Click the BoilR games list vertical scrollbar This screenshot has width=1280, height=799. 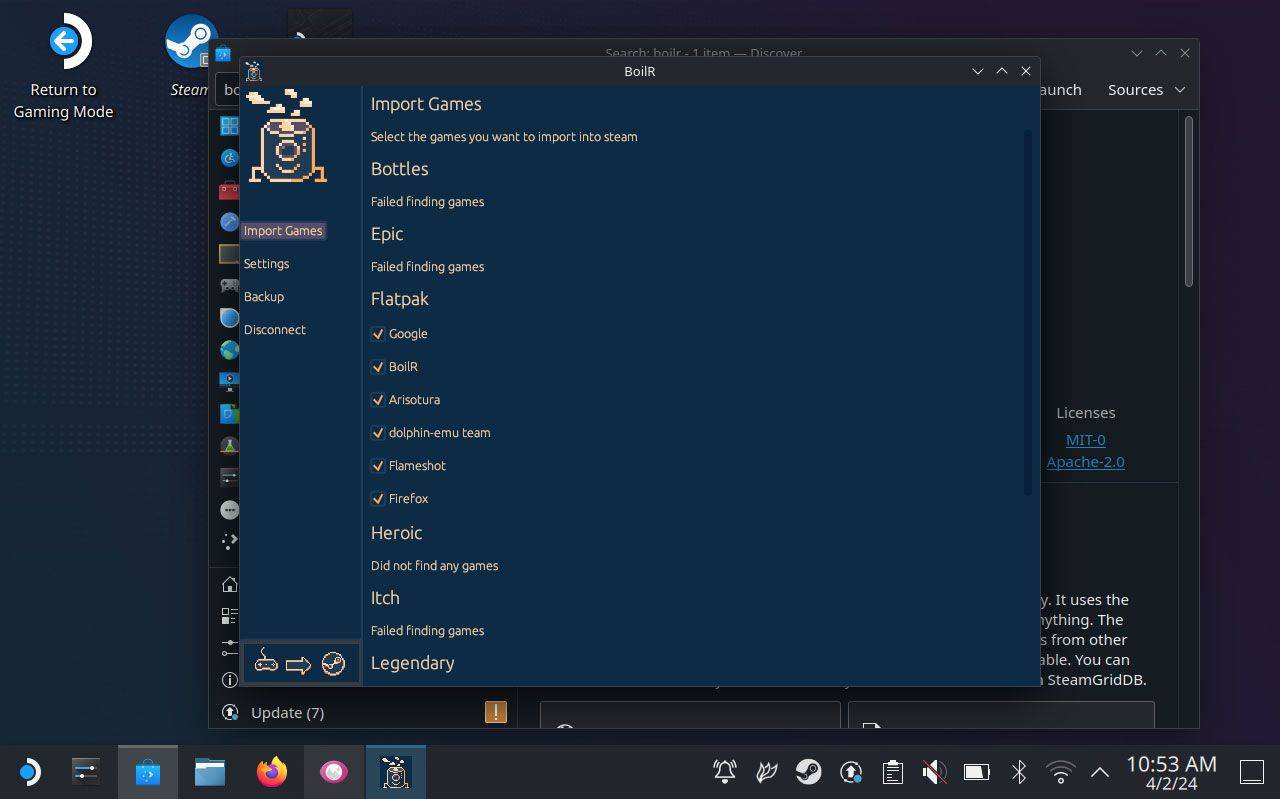tap(1027, 312)
